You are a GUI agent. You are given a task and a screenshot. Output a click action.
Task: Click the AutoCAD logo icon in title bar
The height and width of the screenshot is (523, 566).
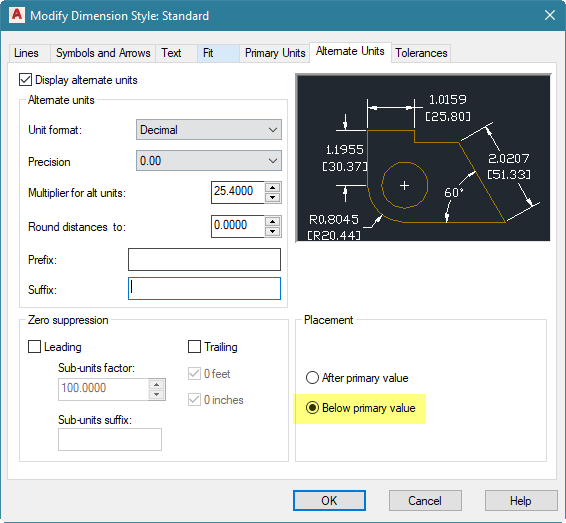click(x=17, y=16)
